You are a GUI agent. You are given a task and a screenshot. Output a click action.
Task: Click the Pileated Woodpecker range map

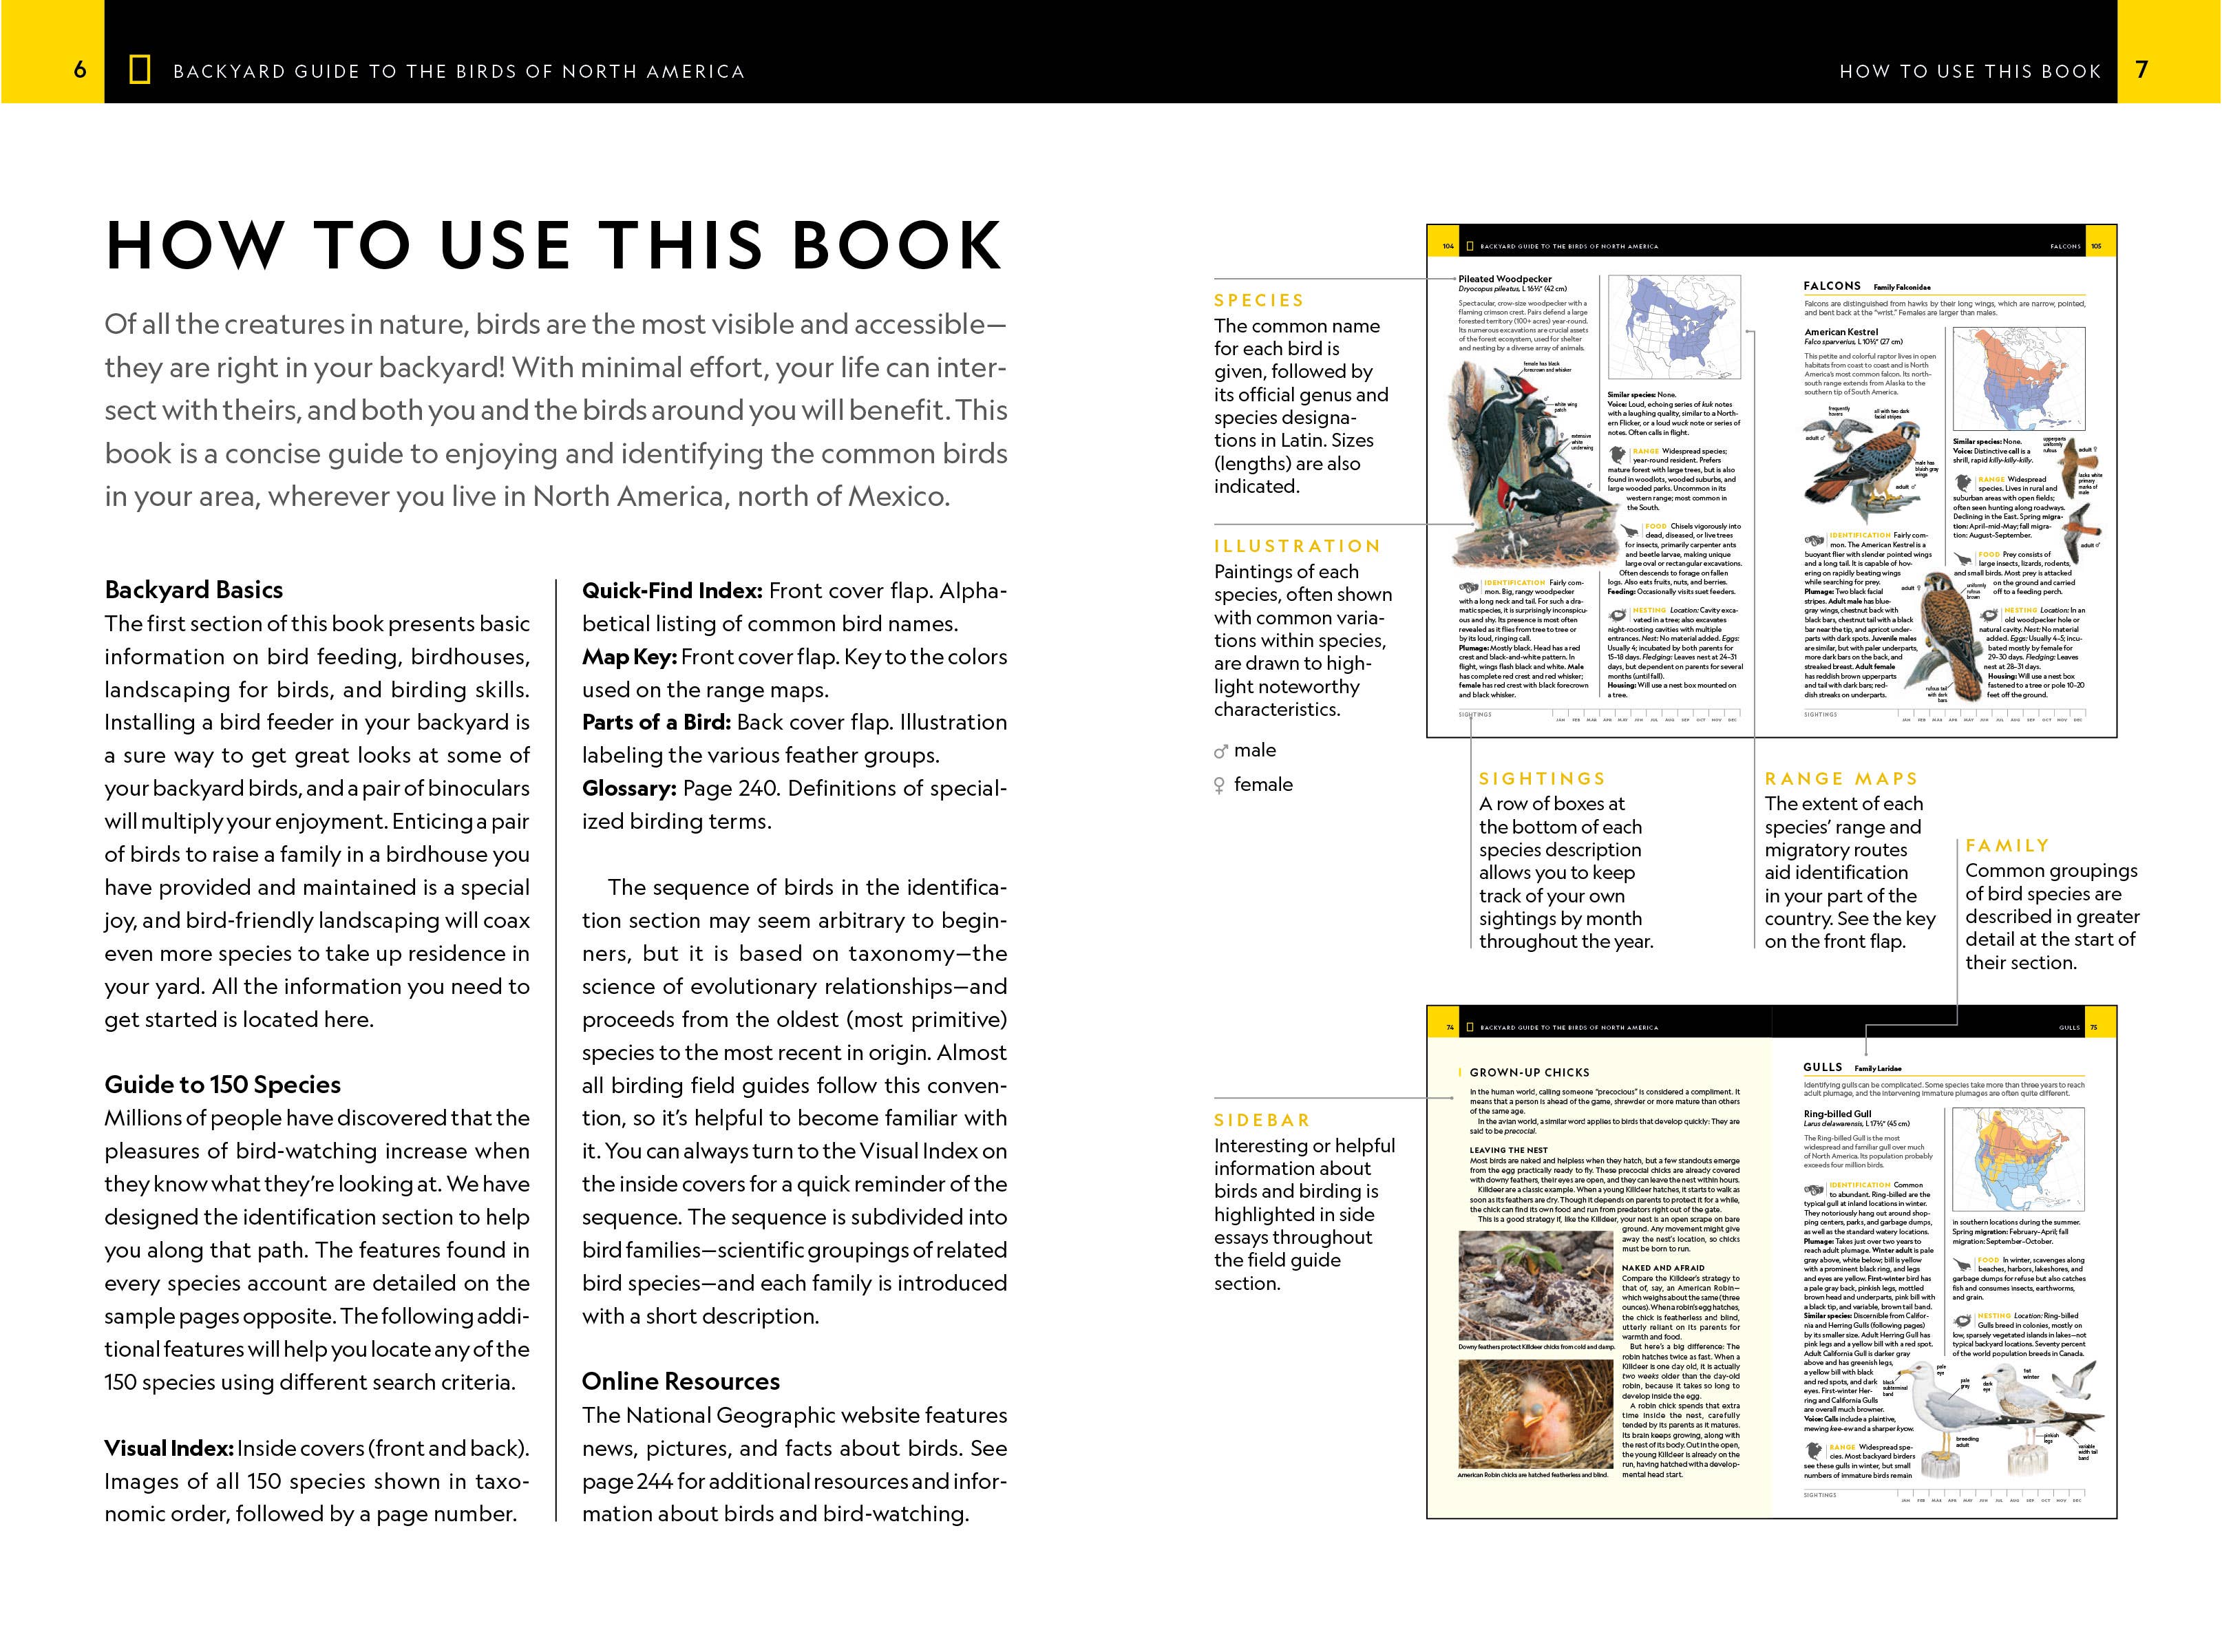click(1676, 328)
